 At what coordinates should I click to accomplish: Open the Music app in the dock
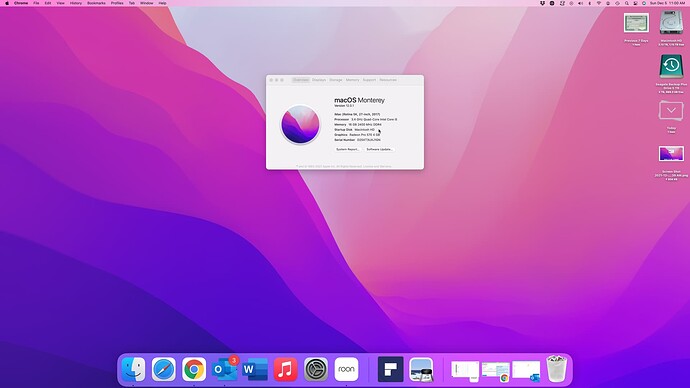285,369
